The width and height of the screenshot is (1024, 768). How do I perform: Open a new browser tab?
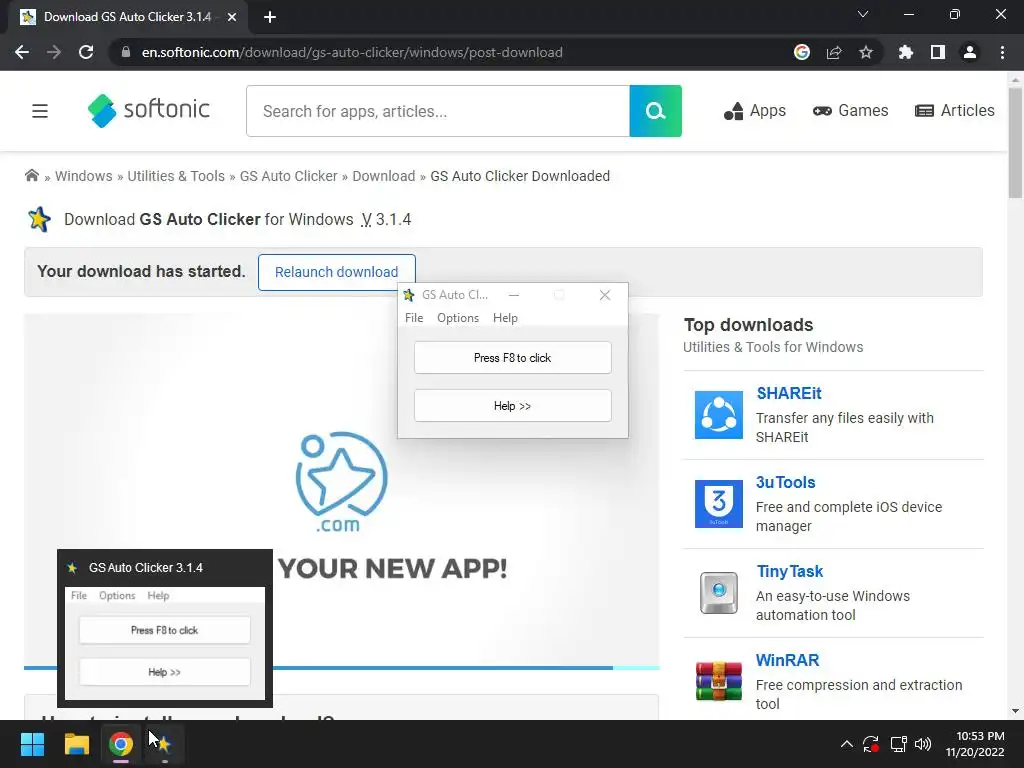pos(270,17)
